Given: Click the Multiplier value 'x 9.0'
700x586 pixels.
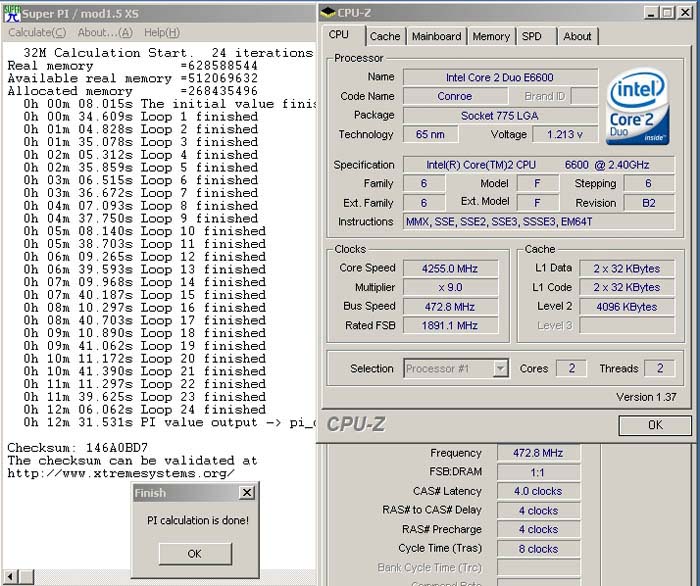Looking at the screenshot, I should coord(450,287).
